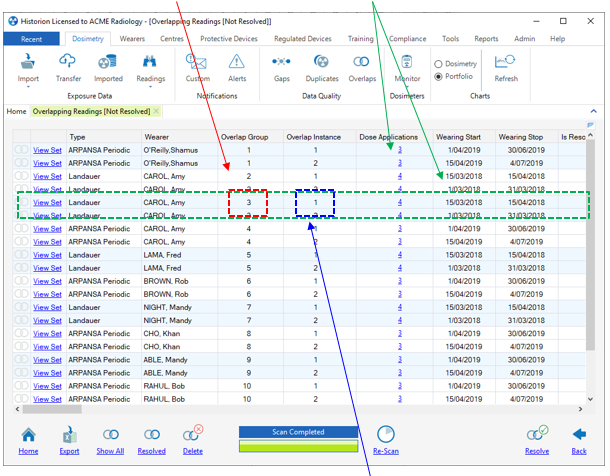This screenshot has width=610, height=476.
Task: Open the Gaps data quality check
Action: click(282, 68)
